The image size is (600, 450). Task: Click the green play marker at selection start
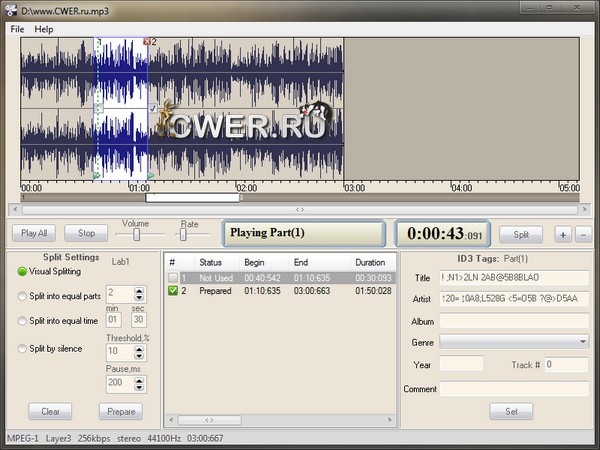[97, 175]
